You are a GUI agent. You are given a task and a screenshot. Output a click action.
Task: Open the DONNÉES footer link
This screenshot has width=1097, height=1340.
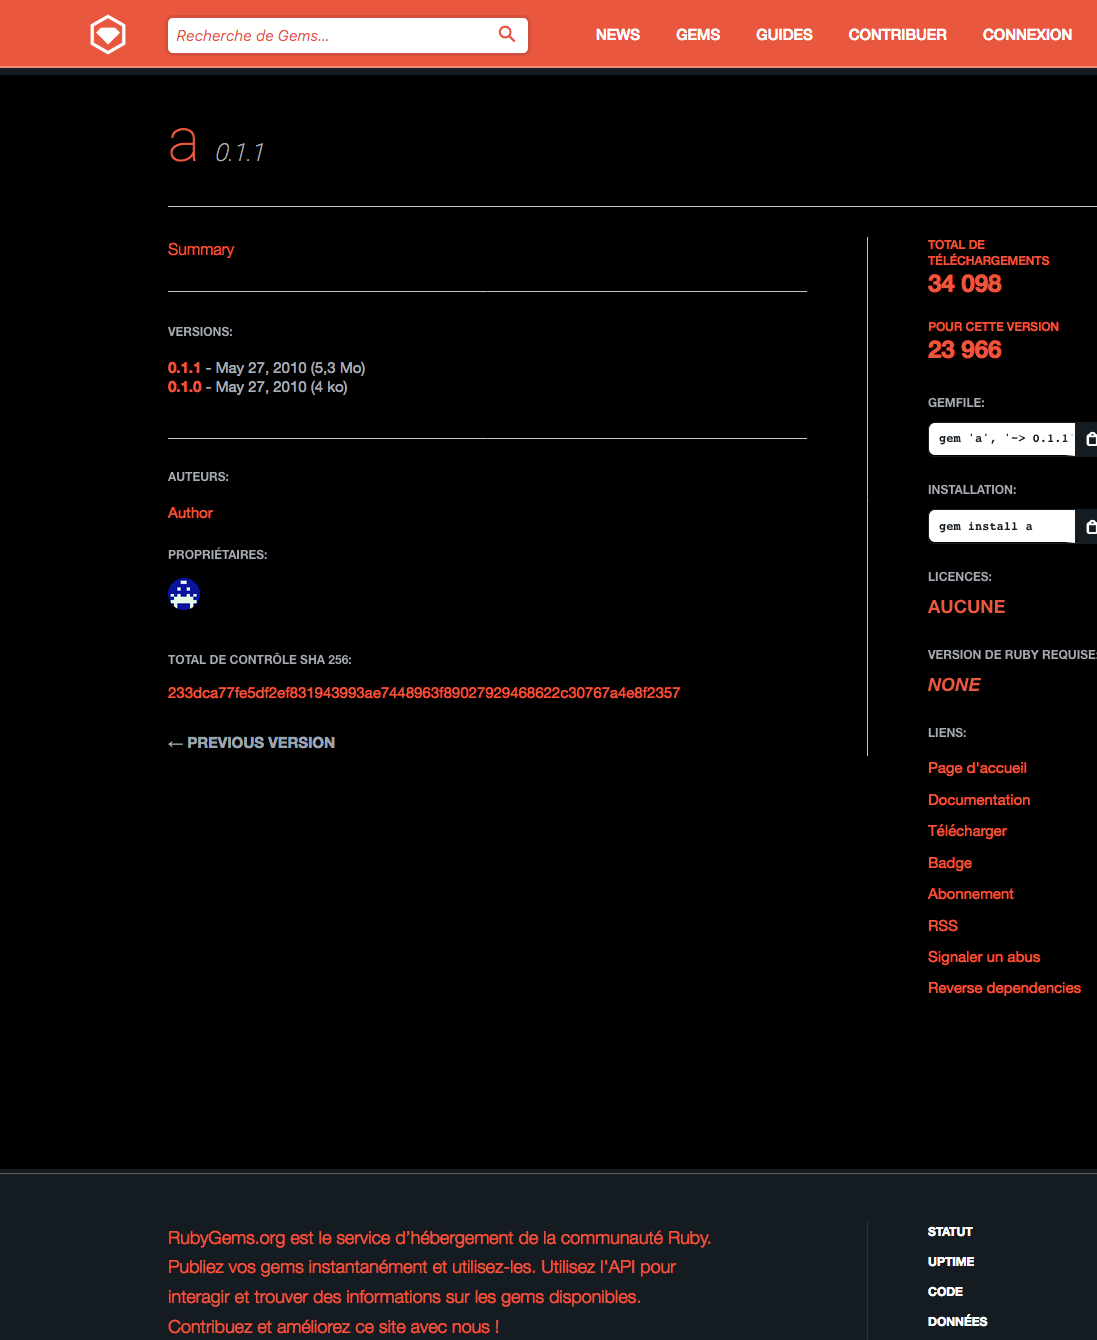point(958,1322)
